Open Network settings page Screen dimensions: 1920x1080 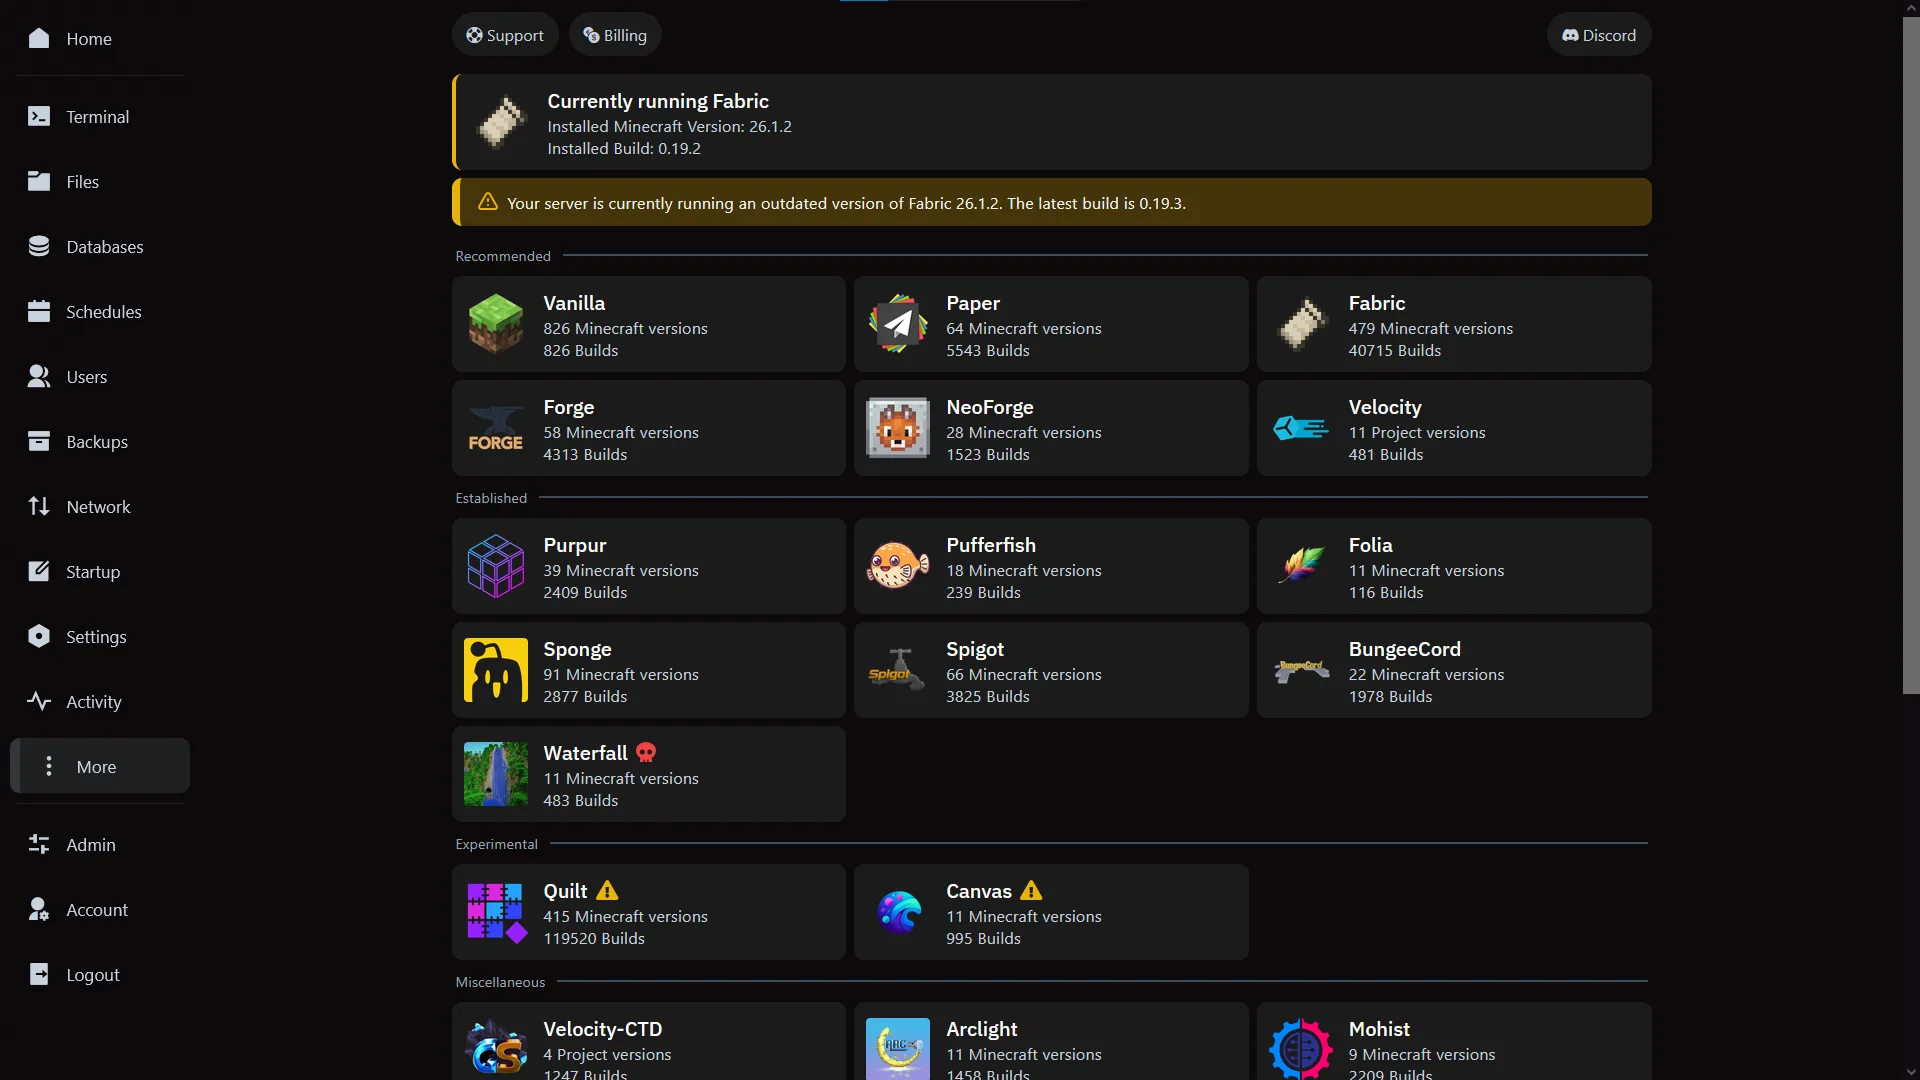pos(100,506)
